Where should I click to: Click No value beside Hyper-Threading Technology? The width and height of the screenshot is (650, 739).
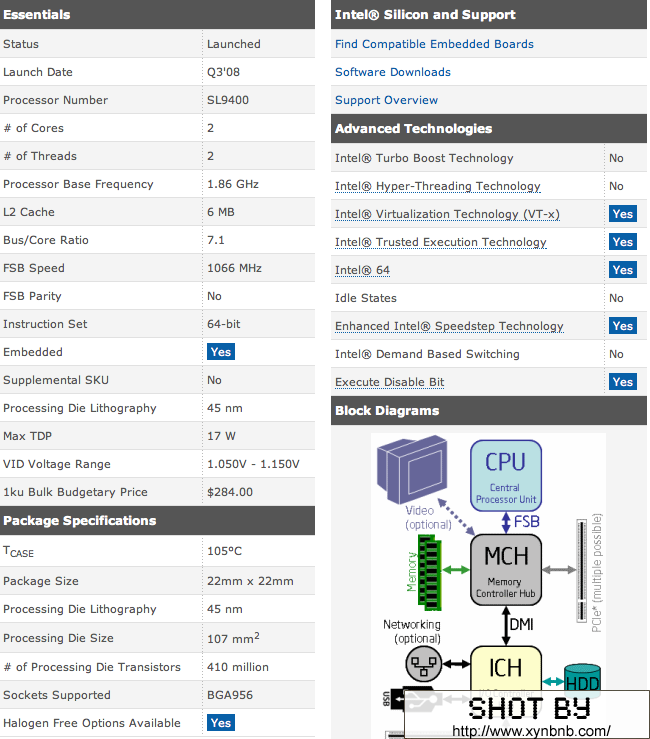pyautogui.click(x=616, y=186)
